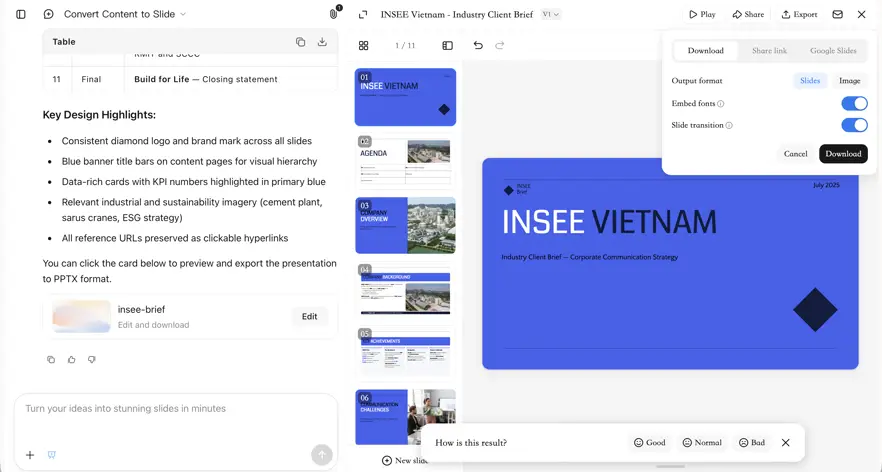This screenshot has width=882, height=472.
Task: Undo the last edit
Action: pos(478,46)
